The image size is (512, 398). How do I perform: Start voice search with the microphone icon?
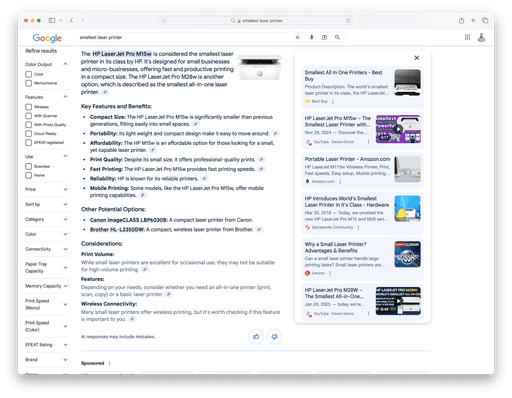pyautogui.click(x=311, y=37)
